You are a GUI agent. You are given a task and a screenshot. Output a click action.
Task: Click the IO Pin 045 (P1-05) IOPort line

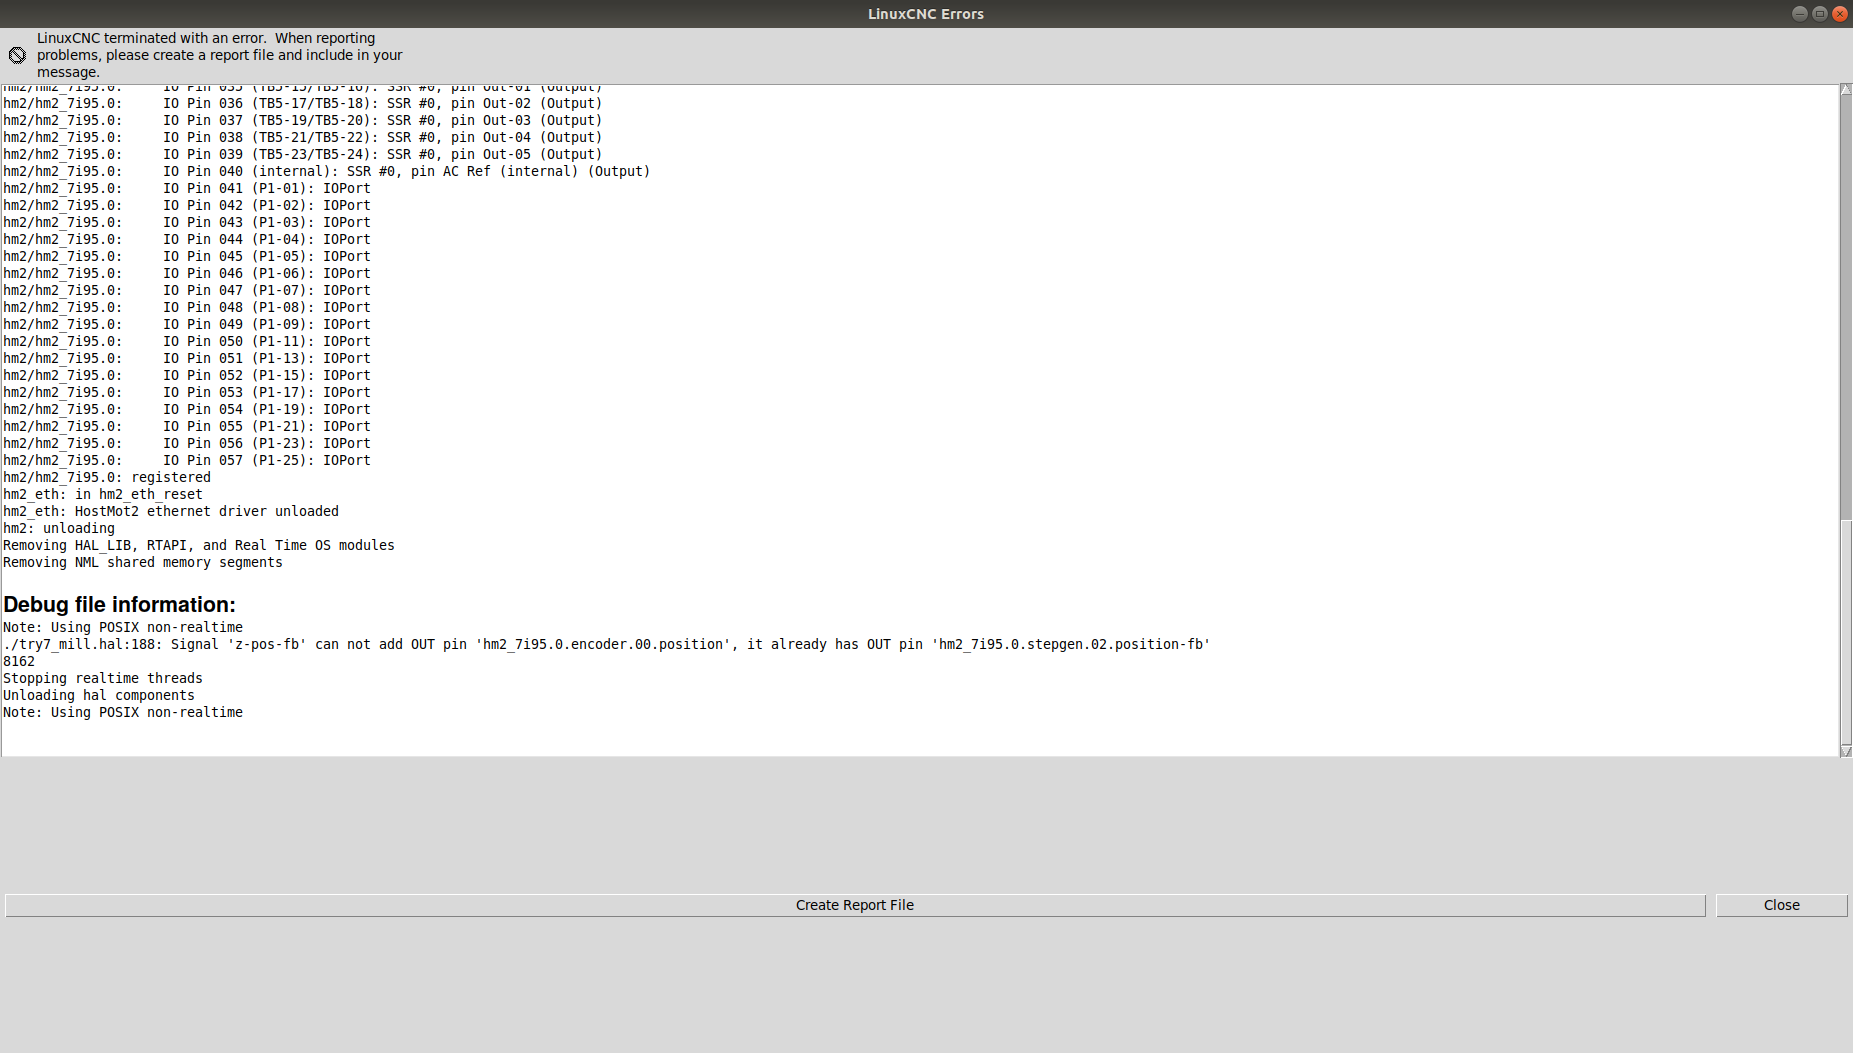coord(187,256)
